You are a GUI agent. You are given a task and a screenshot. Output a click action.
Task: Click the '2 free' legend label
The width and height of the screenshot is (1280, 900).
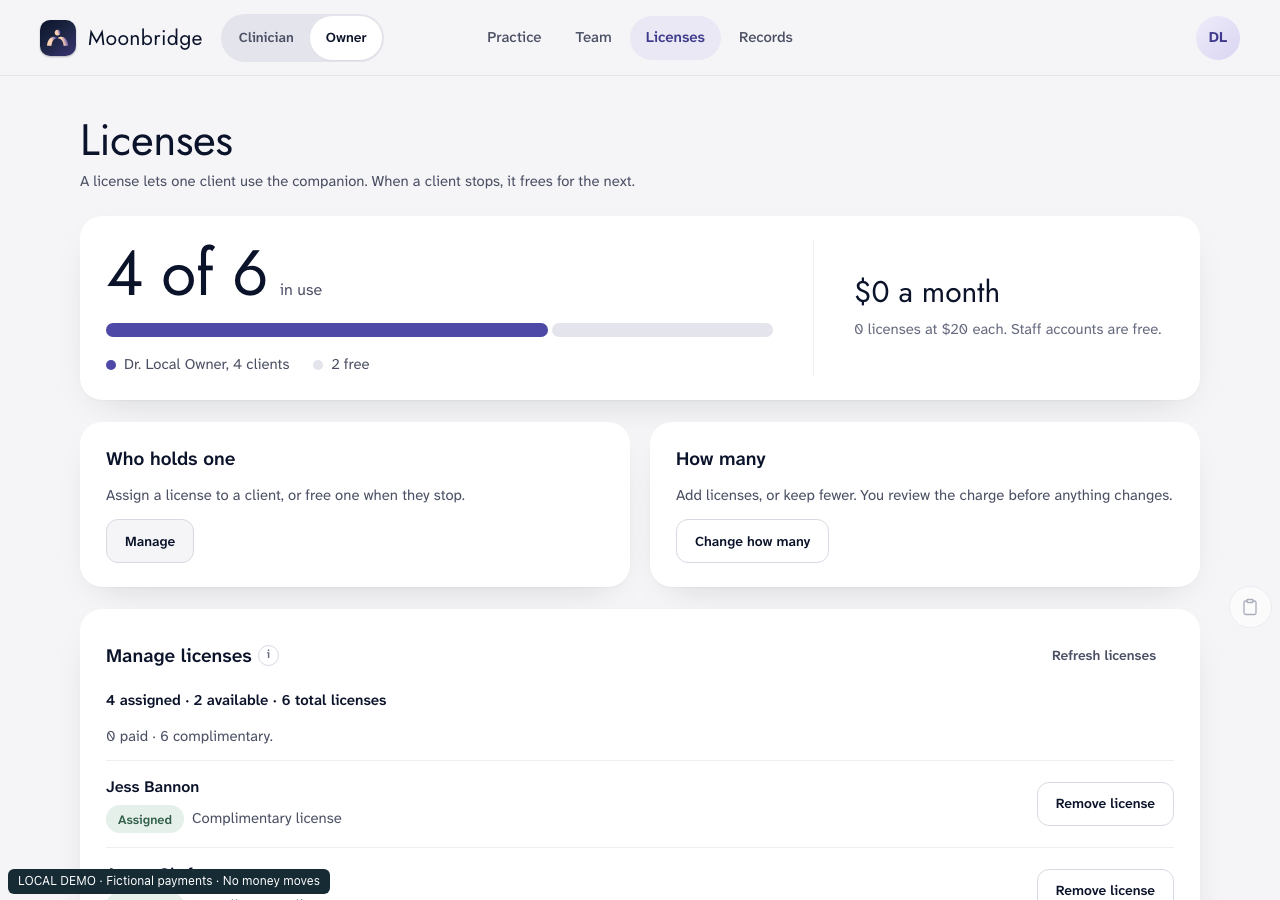point(350,365)
